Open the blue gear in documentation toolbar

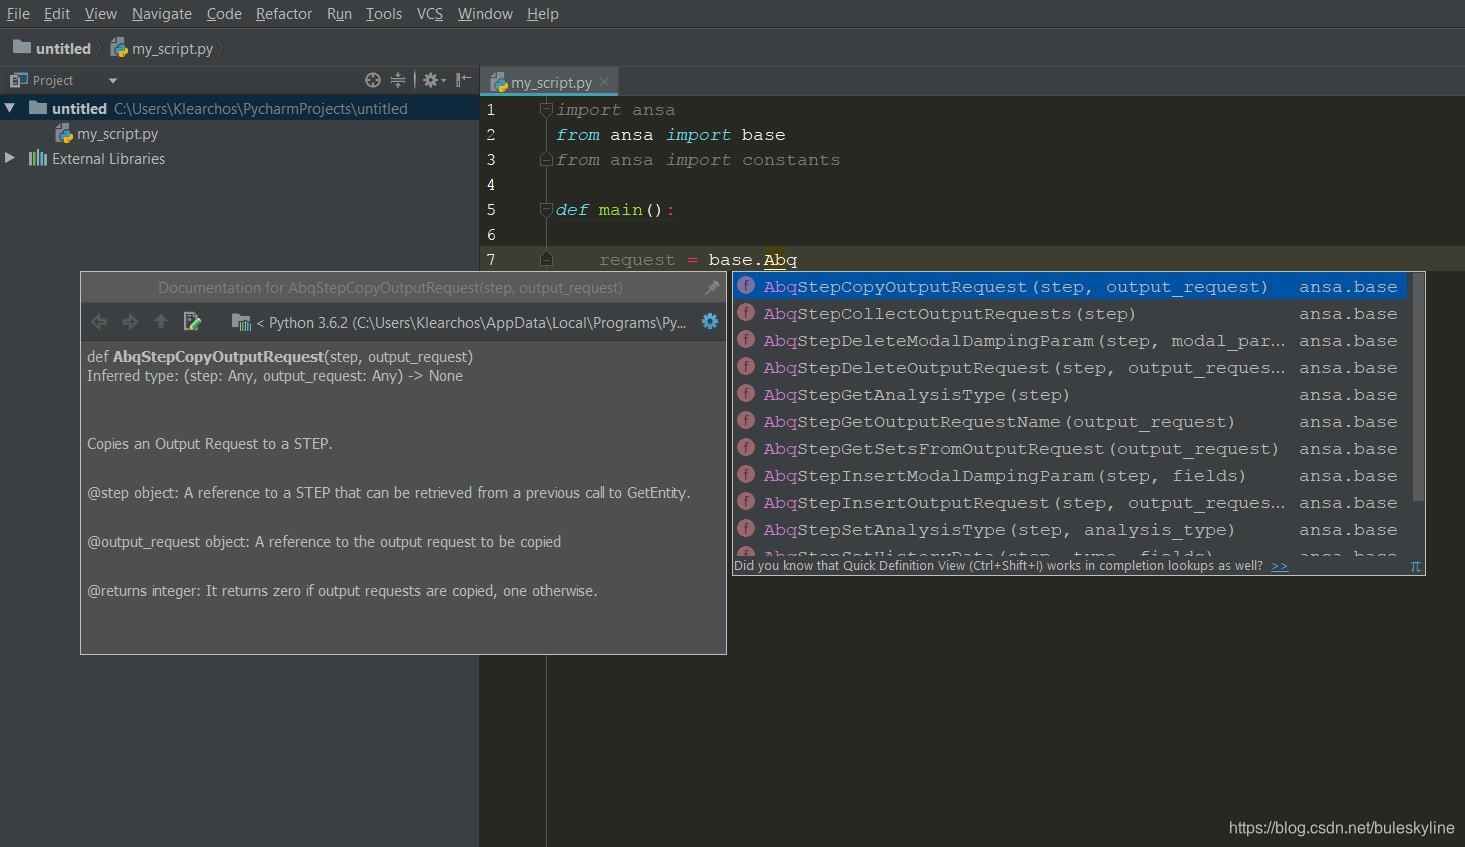[x=710, y=322]
